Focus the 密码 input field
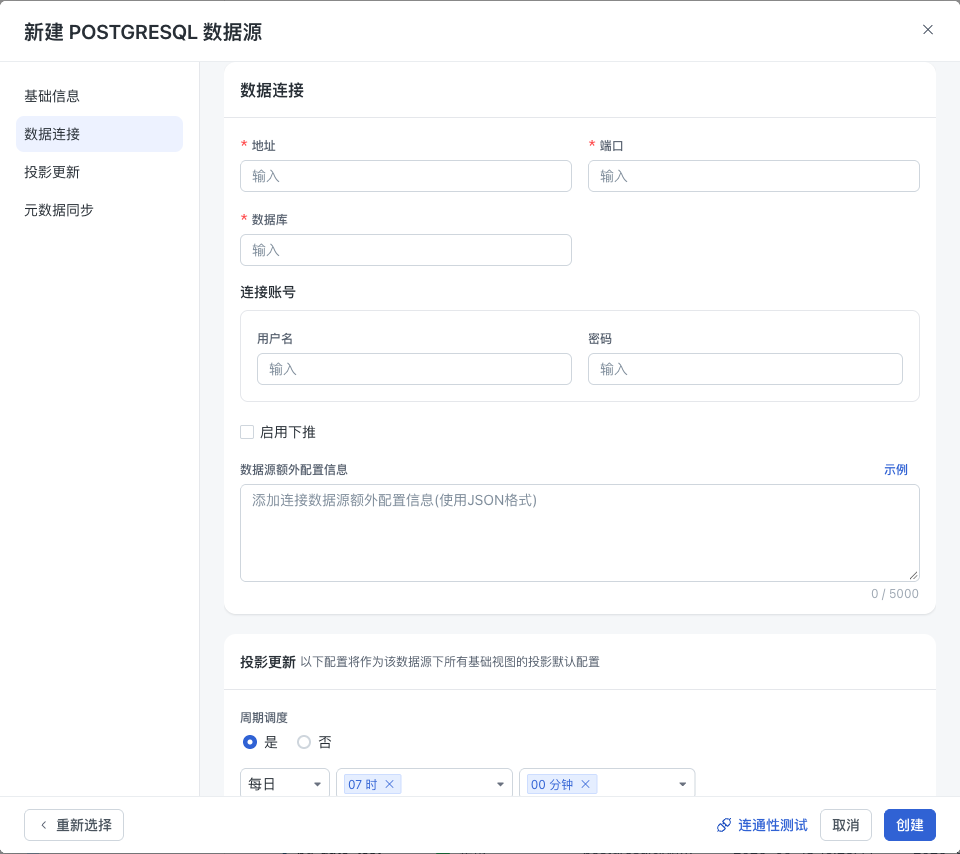The height and width of the screenshot is (854, 960). (x=745, y=369)
